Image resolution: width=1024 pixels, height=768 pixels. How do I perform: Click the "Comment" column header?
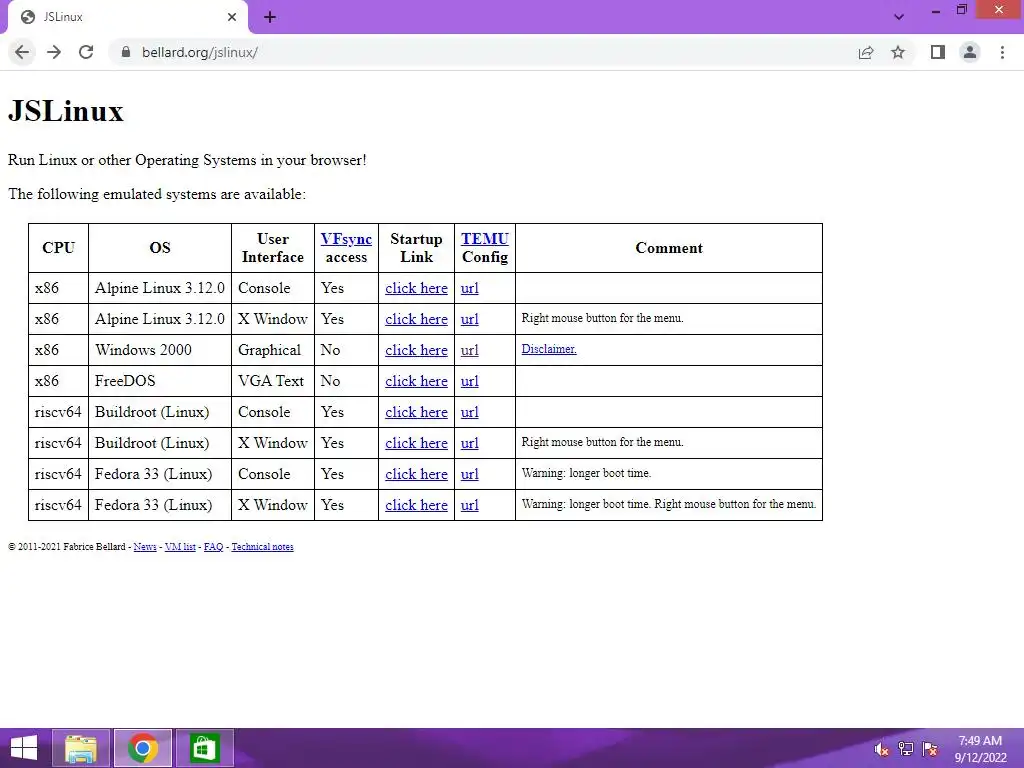(x=669, y=248)
